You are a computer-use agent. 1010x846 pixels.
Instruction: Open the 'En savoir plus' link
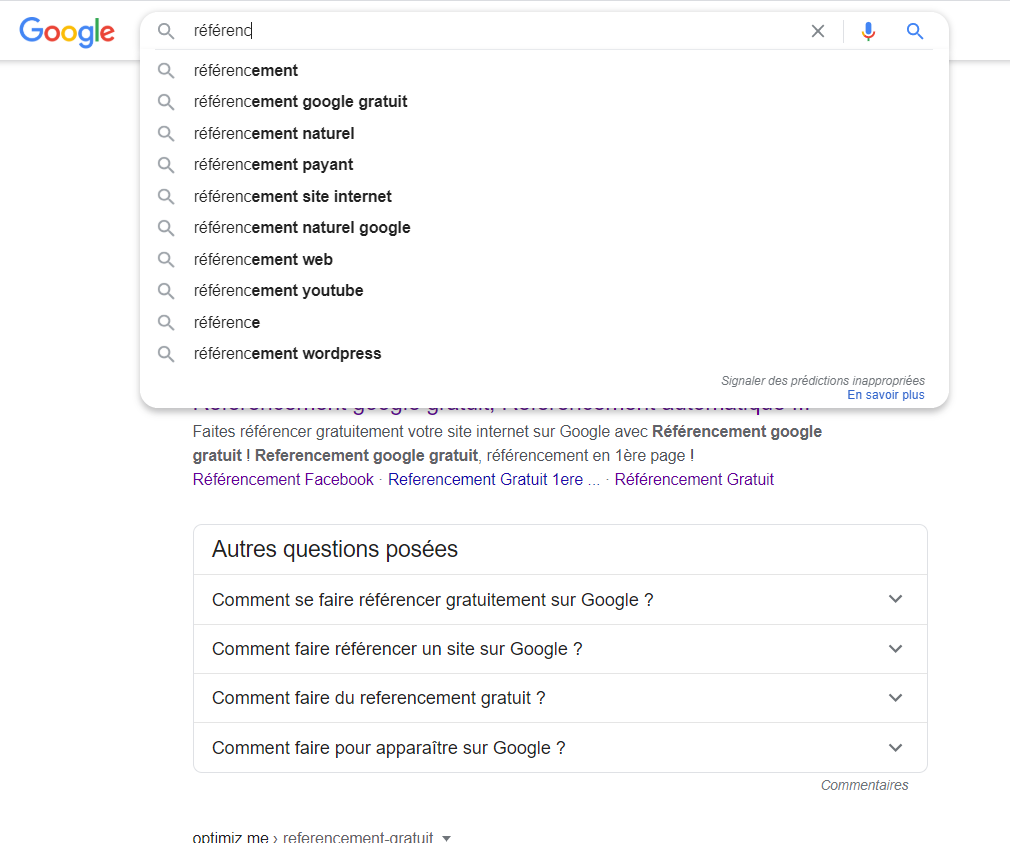pos(885,394)
